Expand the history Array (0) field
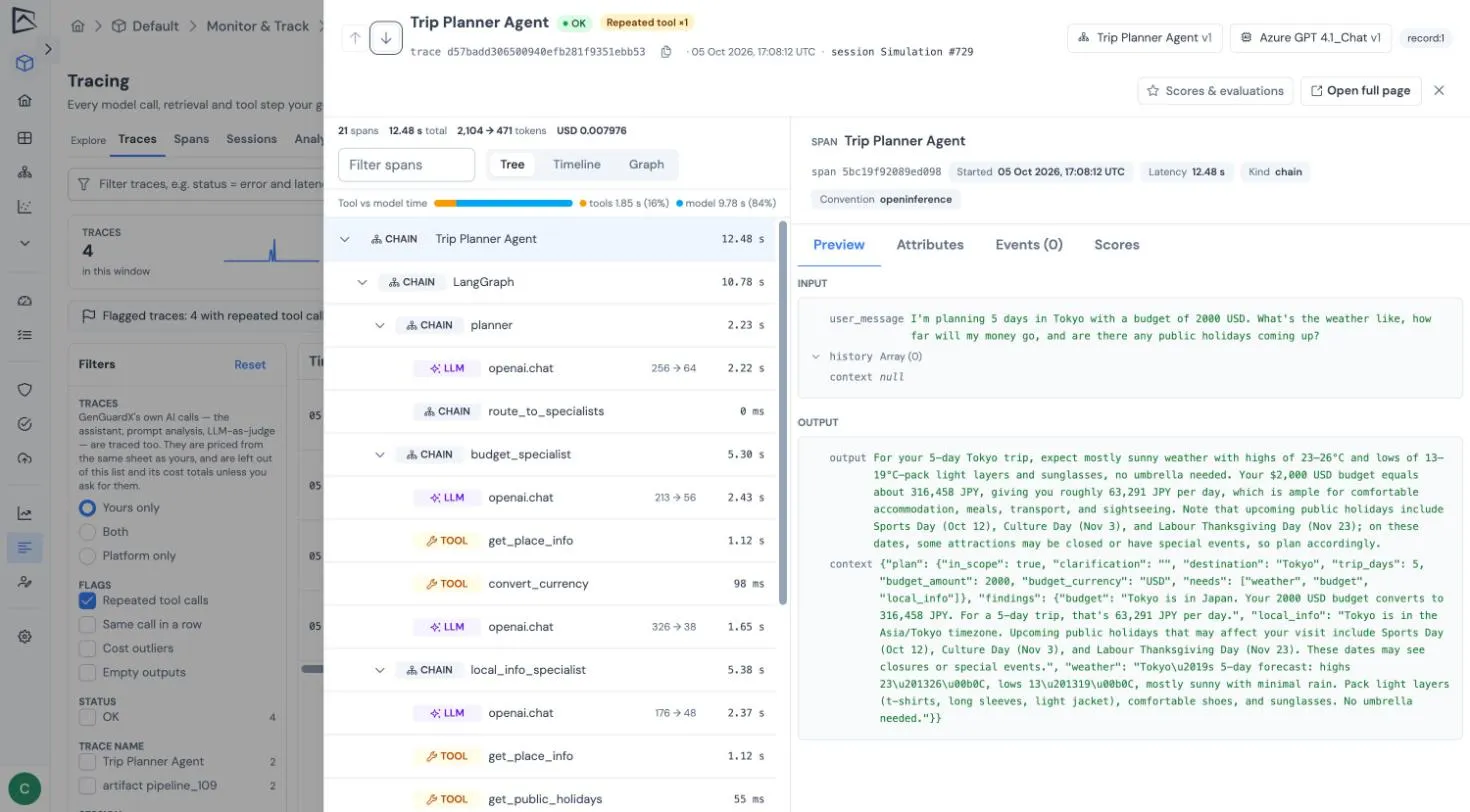Image resolution: width=1470 pixels, height=812 pixels. coord(816,356)
